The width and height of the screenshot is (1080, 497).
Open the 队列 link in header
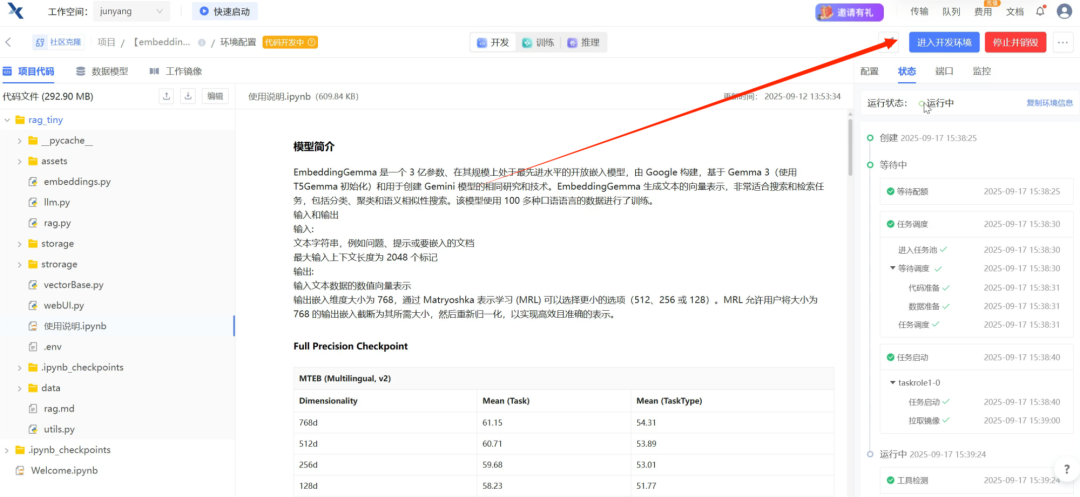951,12
